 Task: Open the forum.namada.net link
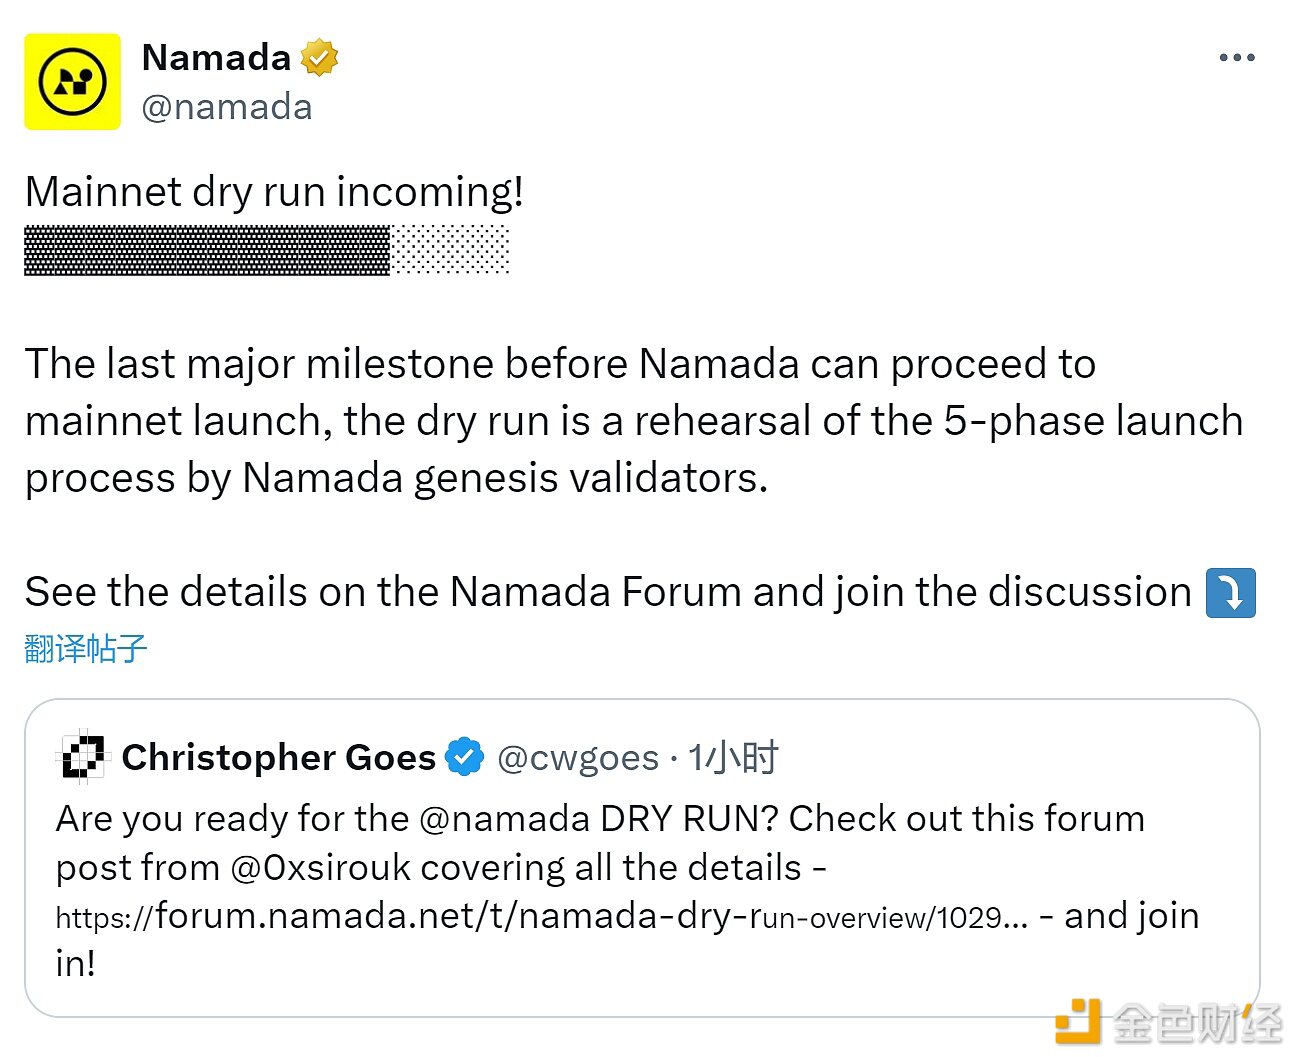[540, 915]
